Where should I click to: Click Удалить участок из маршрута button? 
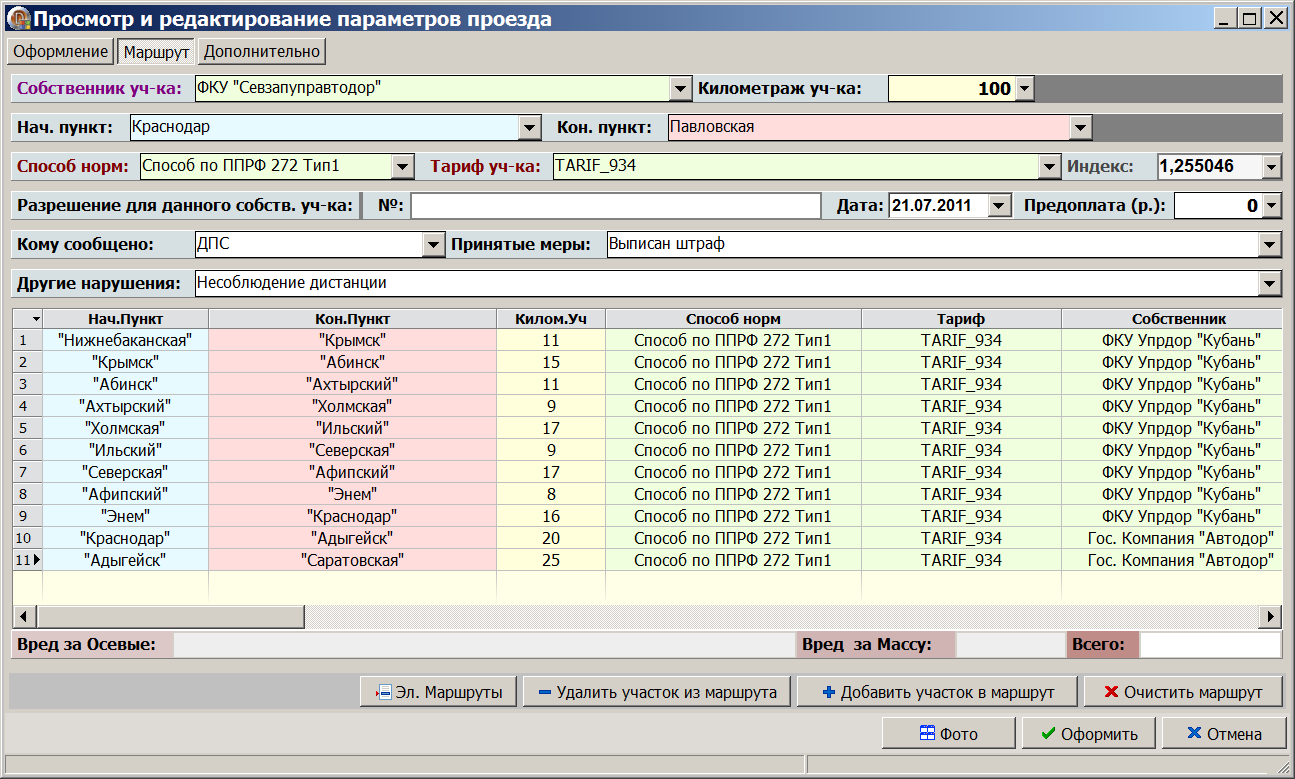pos(656,692)
